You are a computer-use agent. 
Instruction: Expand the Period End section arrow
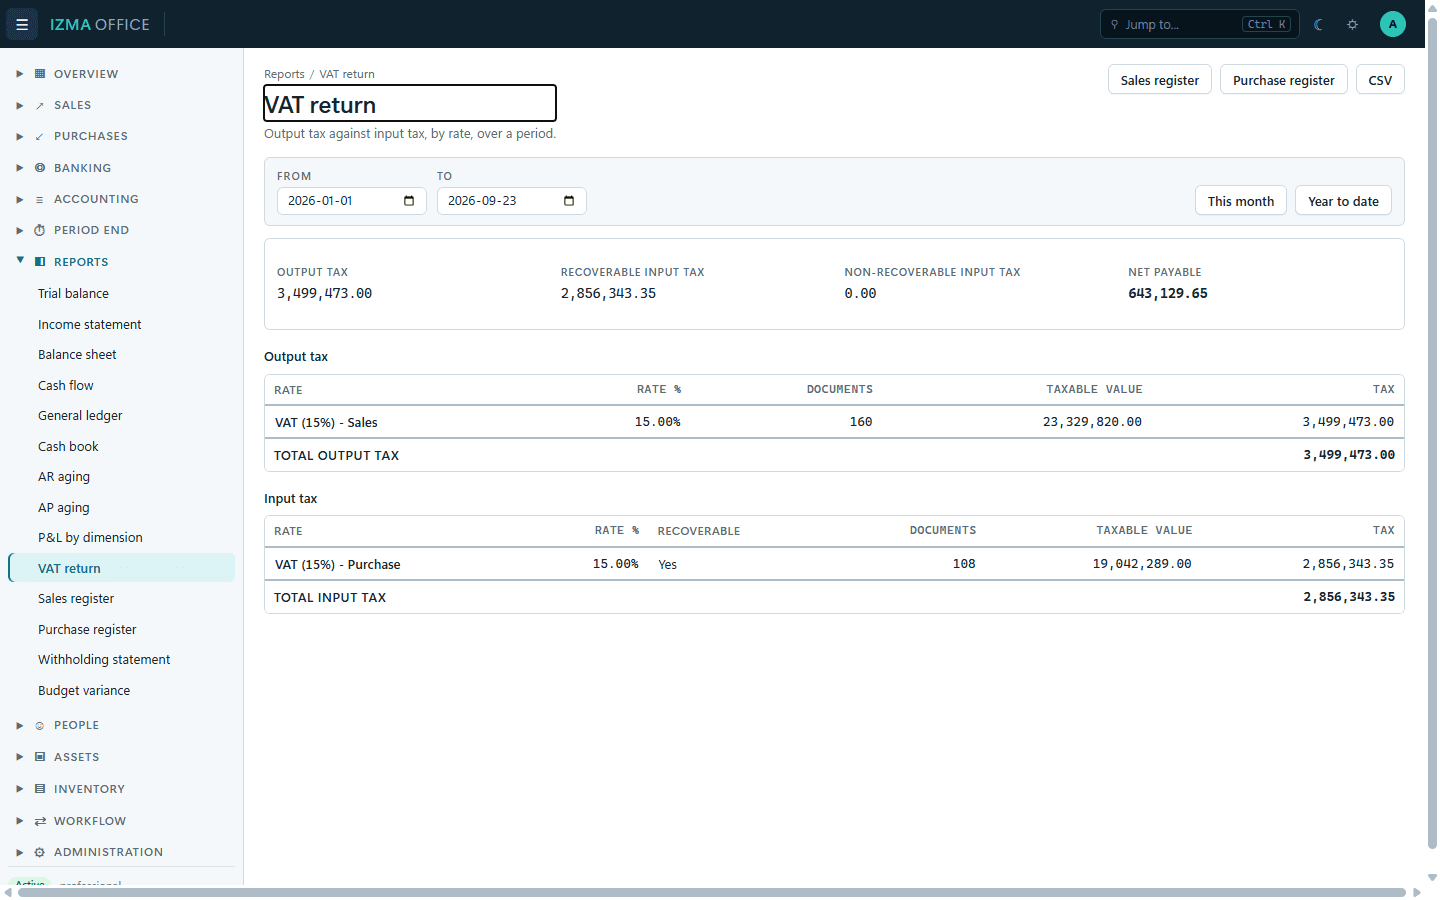19,230
